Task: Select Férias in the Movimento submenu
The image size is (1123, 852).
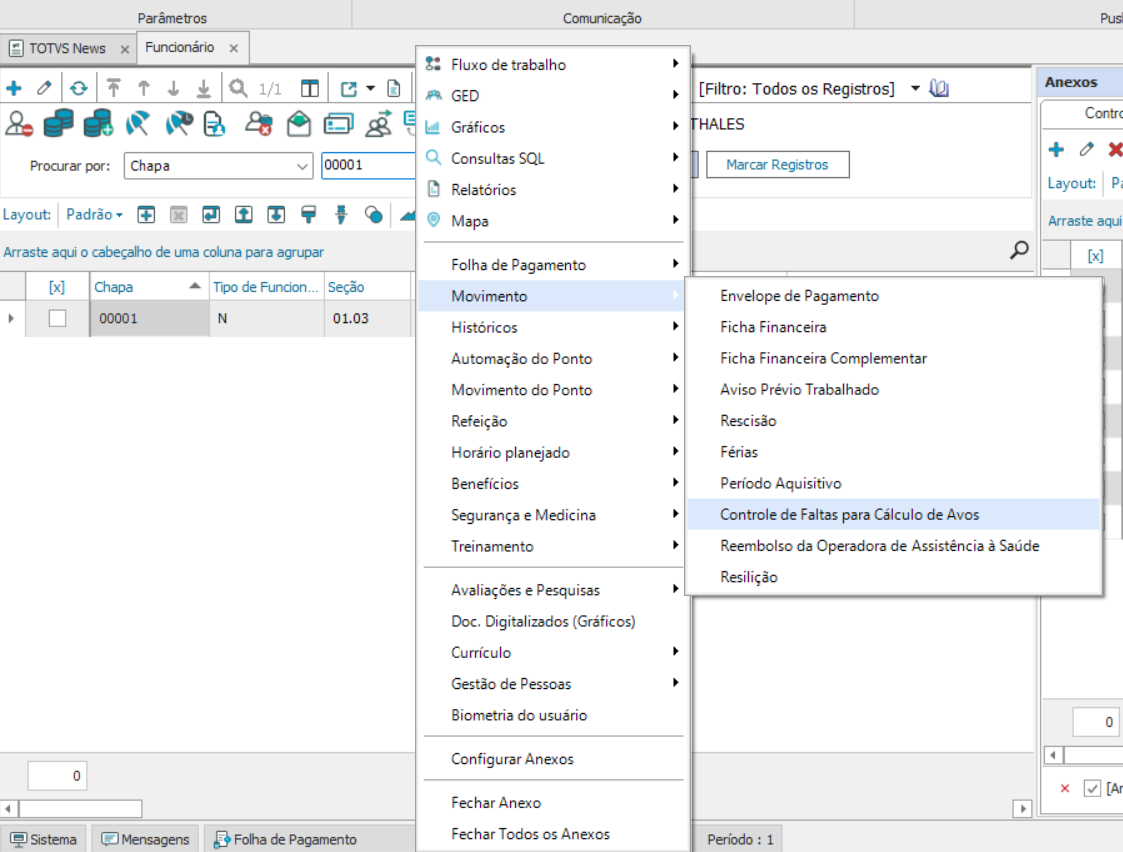Action: click(893, 452)
